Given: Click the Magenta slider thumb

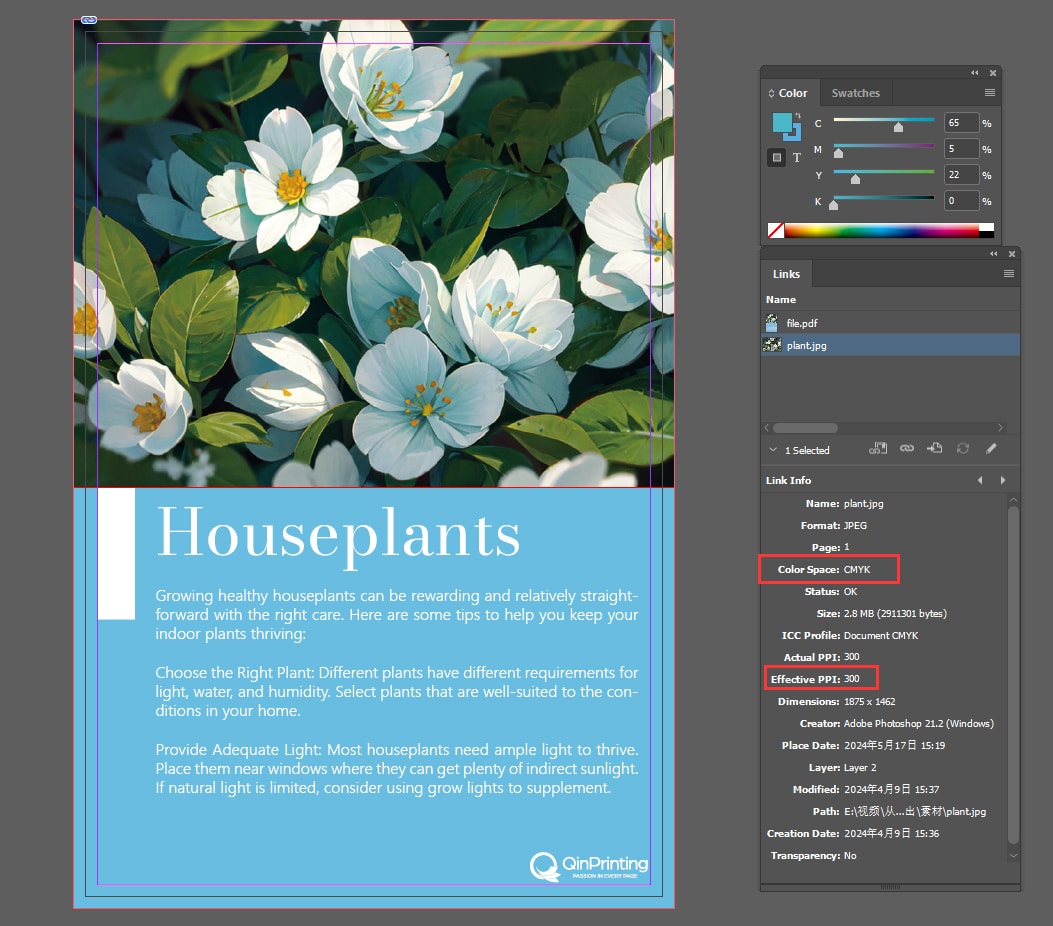Looking at the screenshot, I should point(838,153).
